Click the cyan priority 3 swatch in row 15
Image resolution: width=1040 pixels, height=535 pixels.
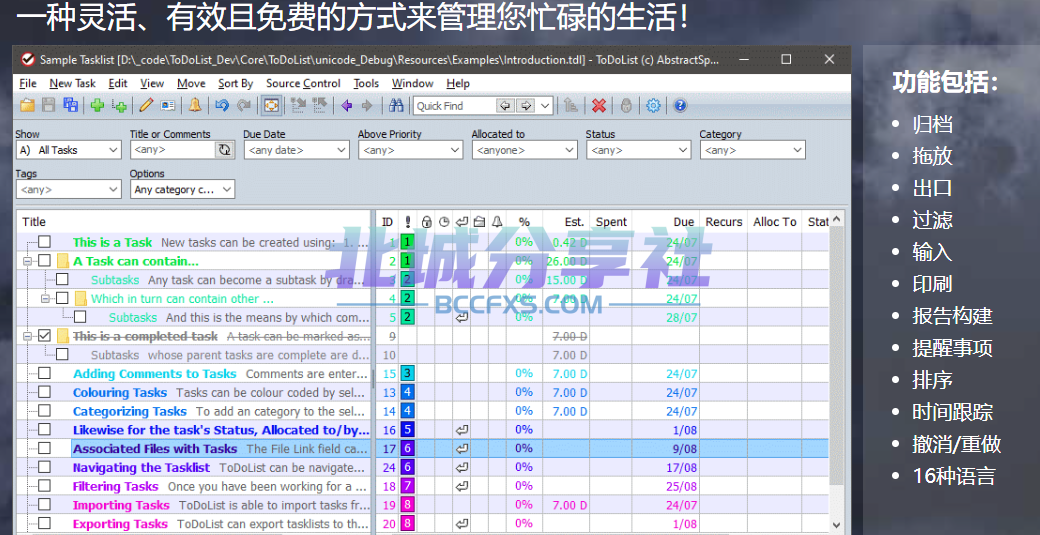[408, 374]
